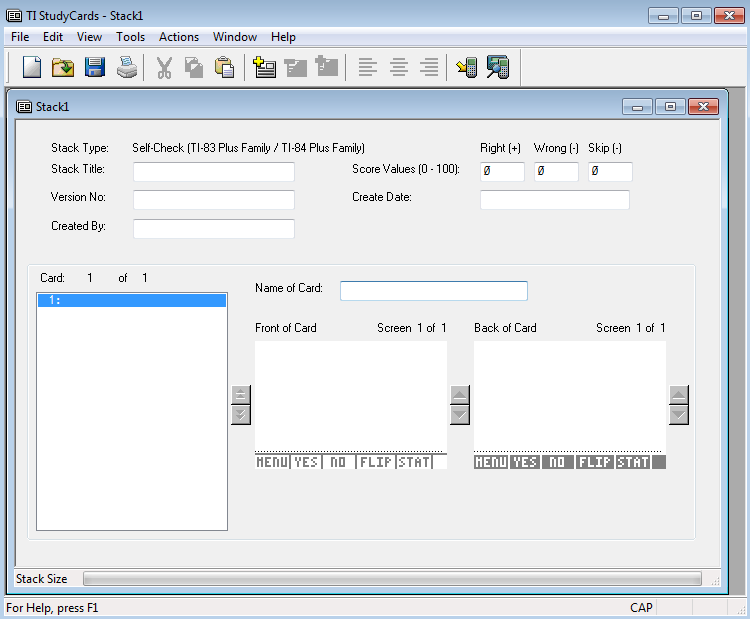The width and height of the screenshot is (750, 619).
Task: Click the Cut scissors icon
Action: click(x=164, y=67)
